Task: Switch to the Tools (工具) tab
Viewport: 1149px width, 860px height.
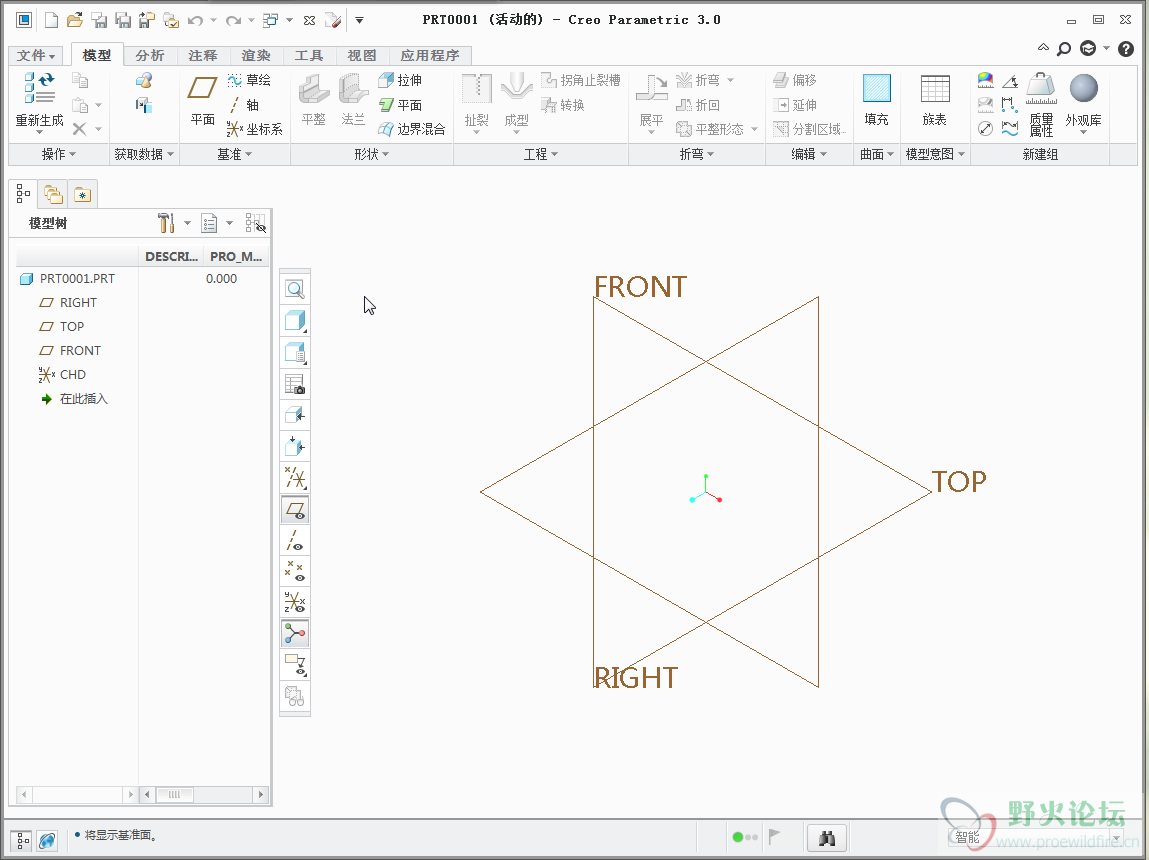Action: [309, 56]
